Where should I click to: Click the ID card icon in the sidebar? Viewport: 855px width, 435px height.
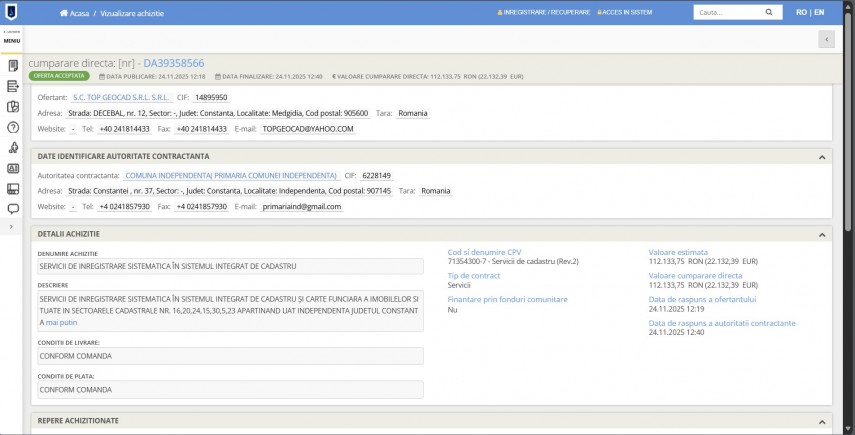pos(13,168)
